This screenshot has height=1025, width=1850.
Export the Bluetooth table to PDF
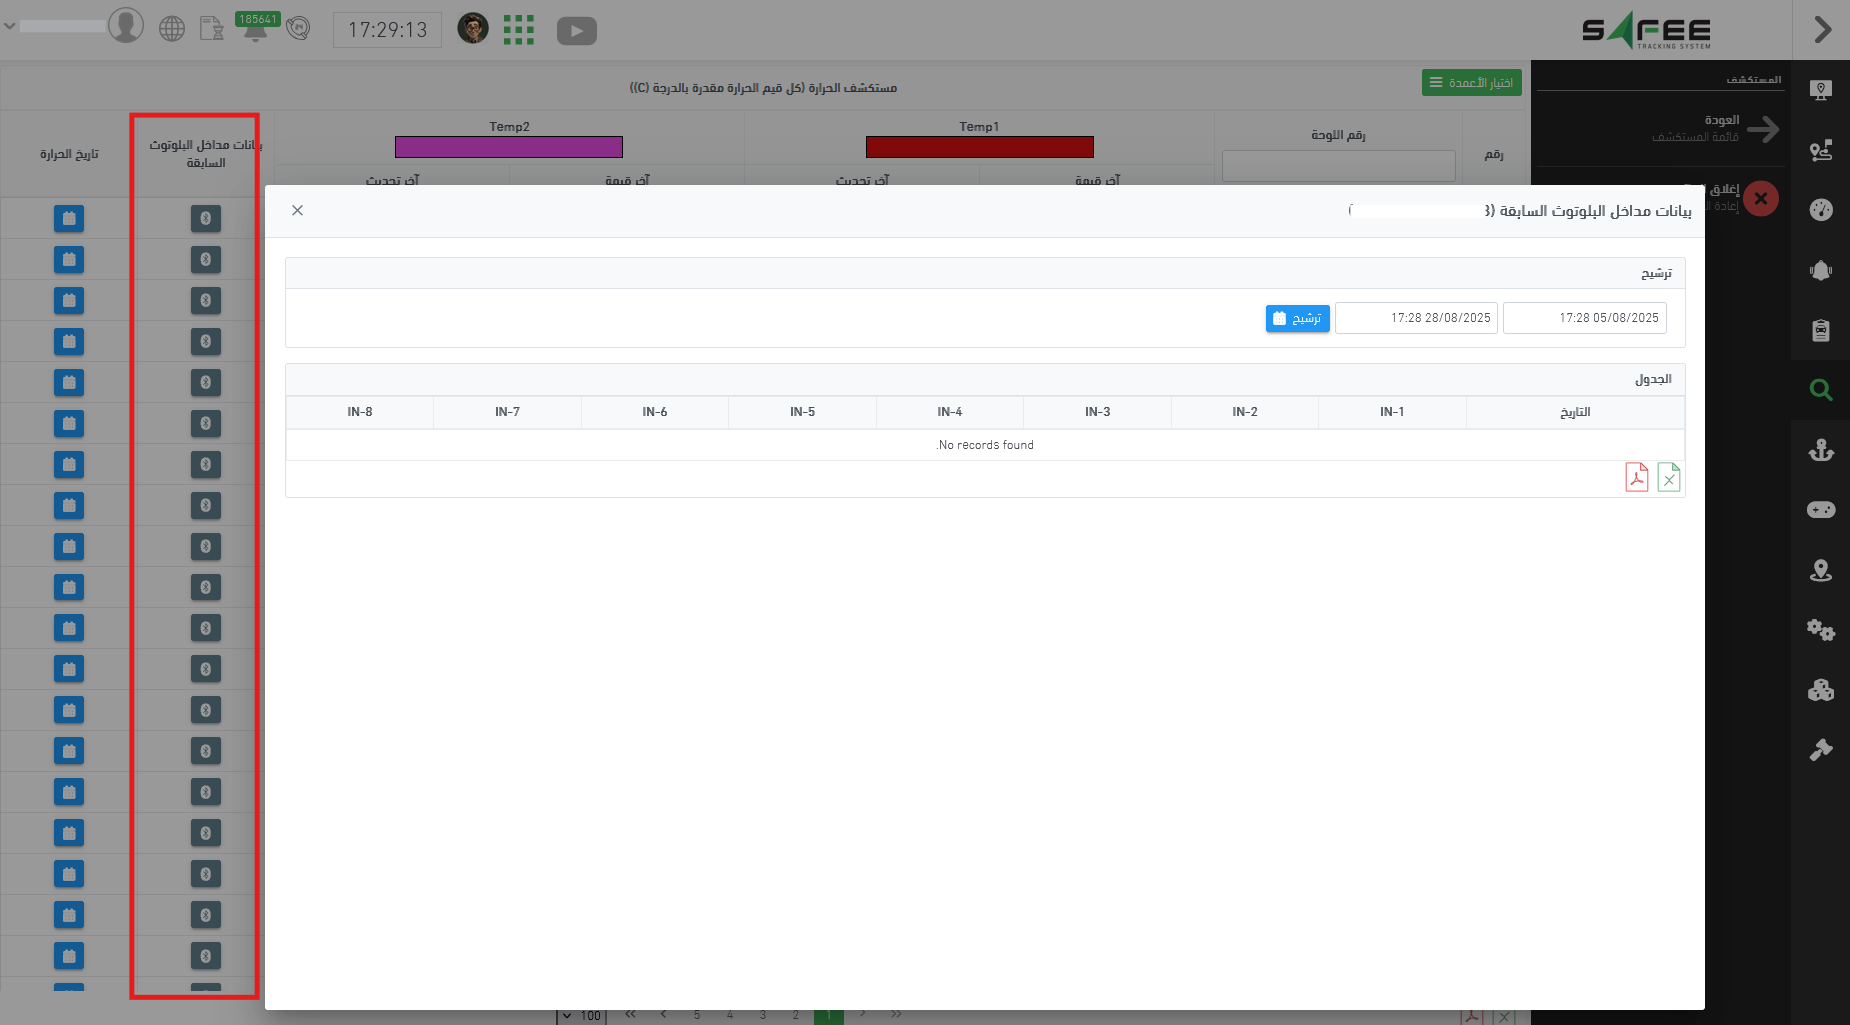1636,478
